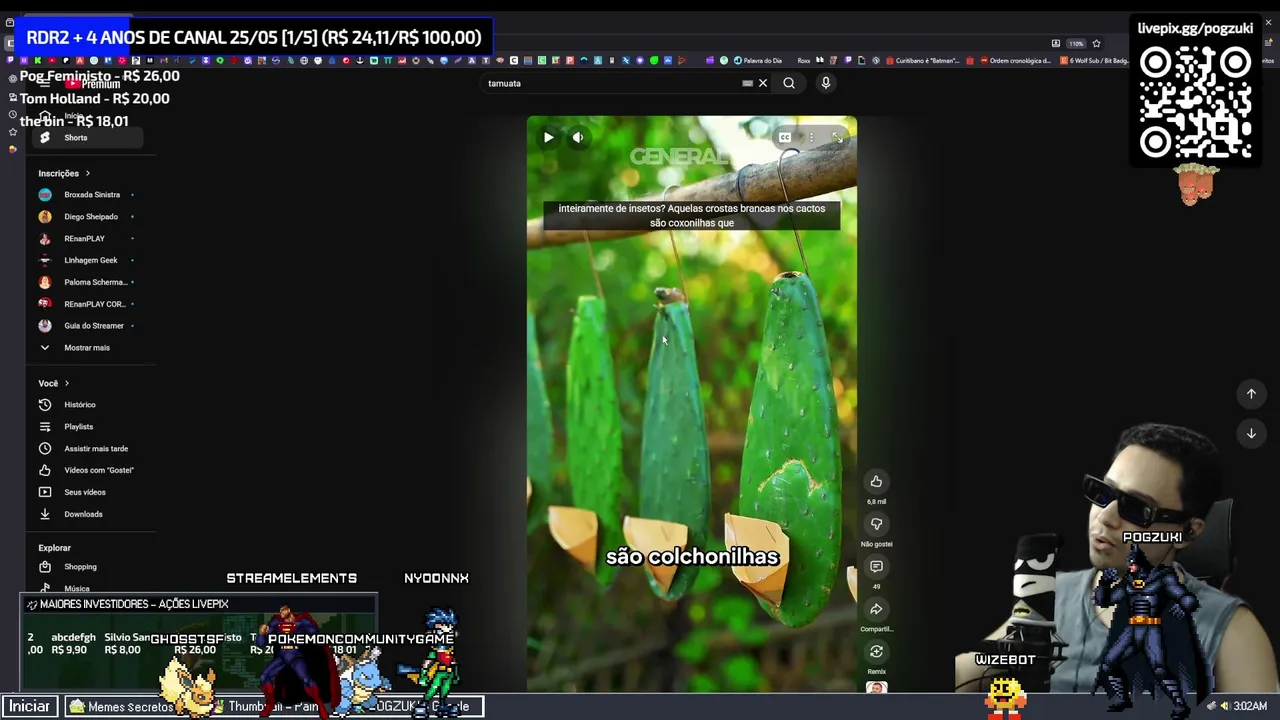Start voice search with the microphone
Viewport: 1280px width, 720px height.
[826, 83]
